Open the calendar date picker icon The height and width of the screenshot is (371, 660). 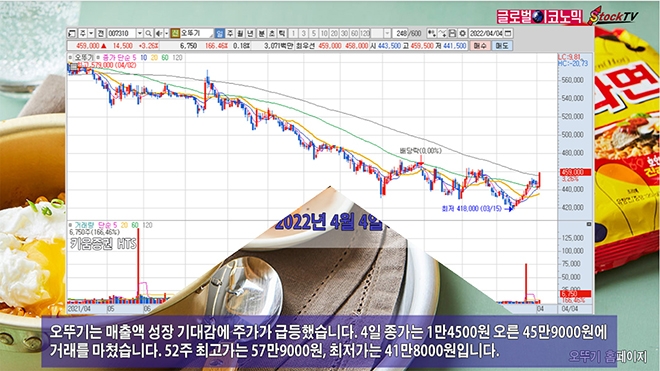[x=508, y=33]
